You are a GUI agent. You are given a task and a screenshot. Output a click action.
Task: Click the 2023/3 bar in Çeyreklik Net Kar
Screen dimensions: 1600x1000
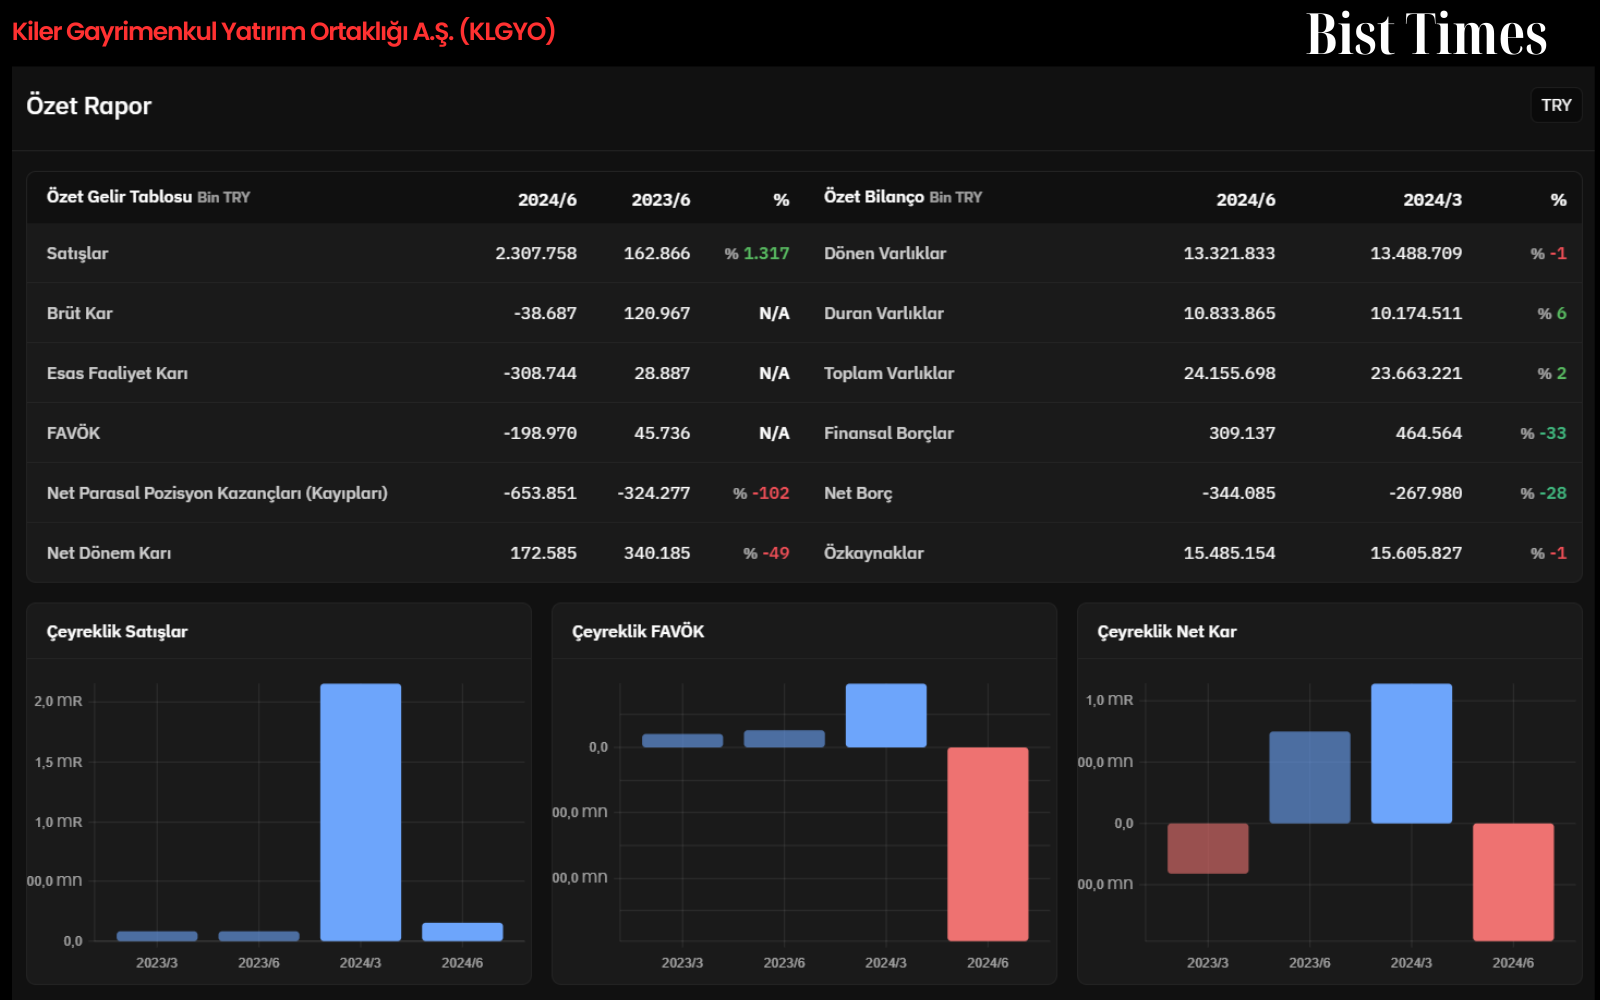[x=1208, y=848]
